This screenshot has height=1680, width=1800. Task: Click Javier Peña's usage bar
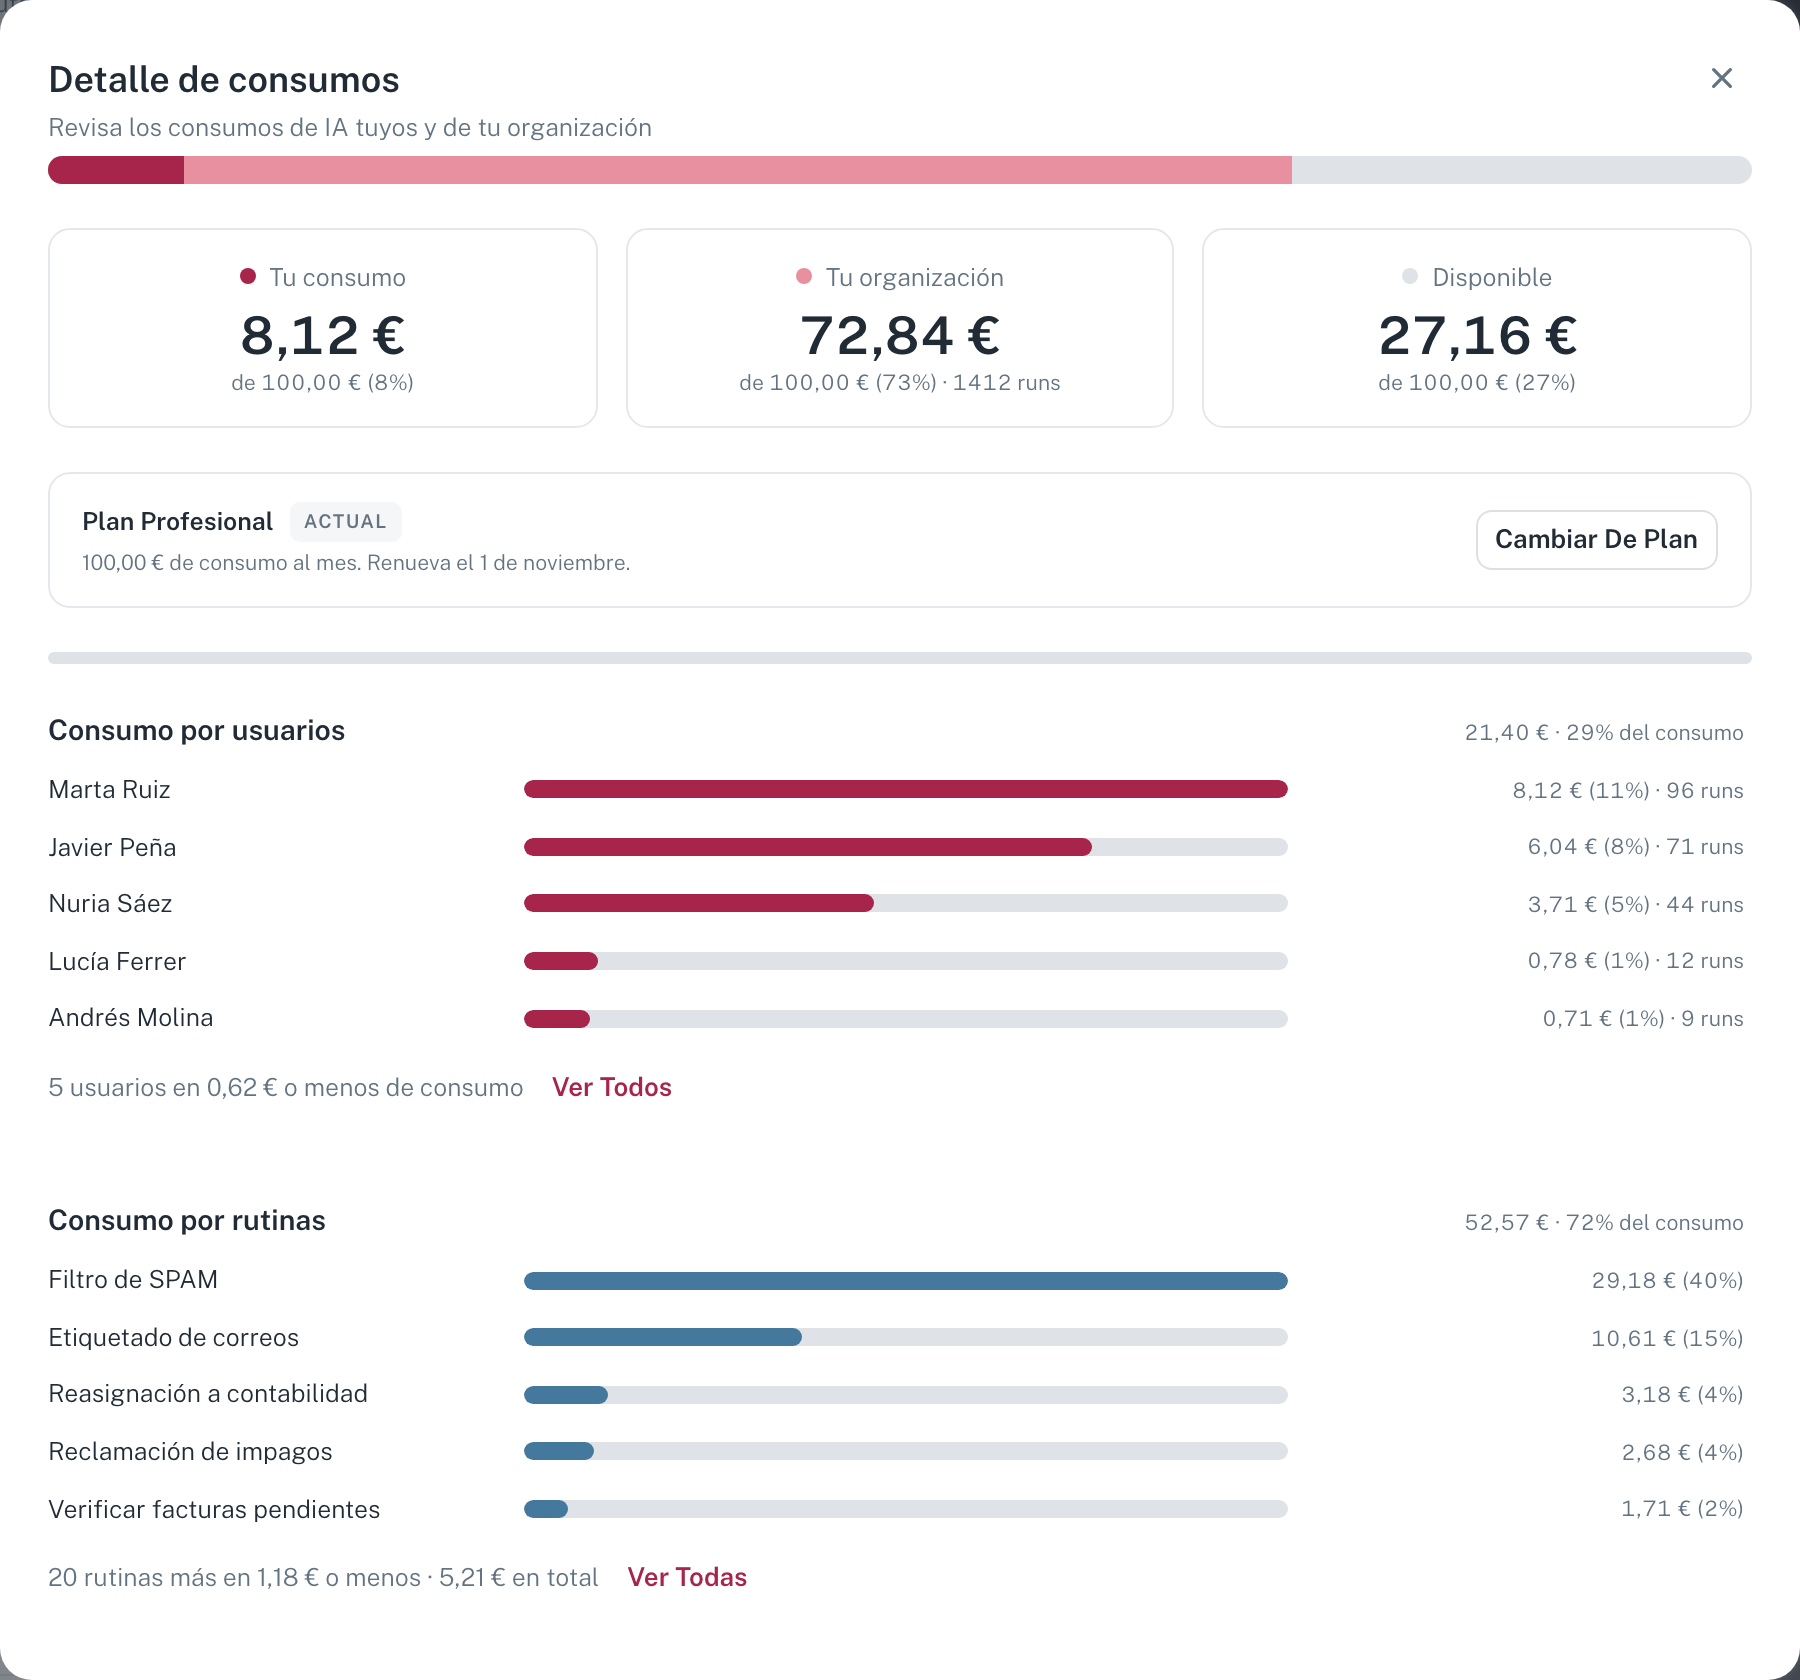click(x=906, y=847)
